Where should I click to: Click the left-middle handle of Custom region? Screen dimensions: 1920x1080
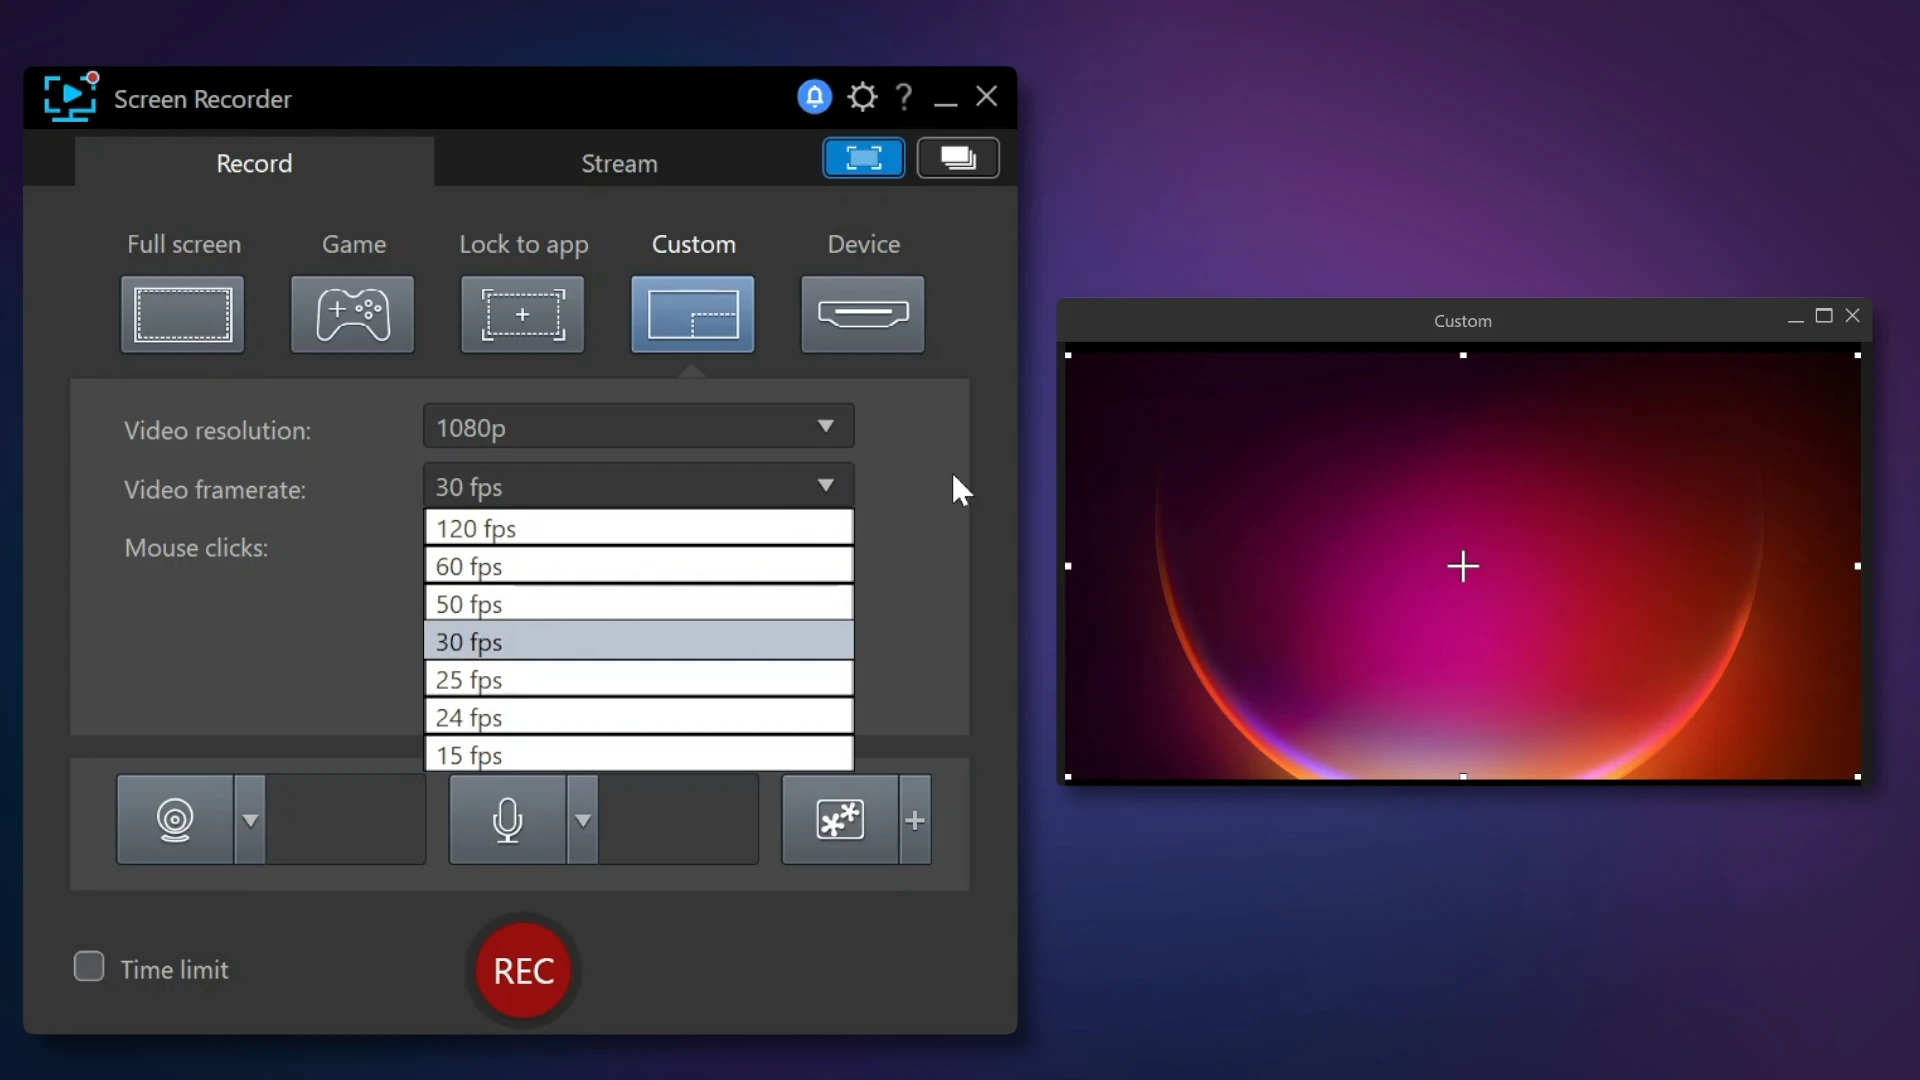coord(1068,566)
